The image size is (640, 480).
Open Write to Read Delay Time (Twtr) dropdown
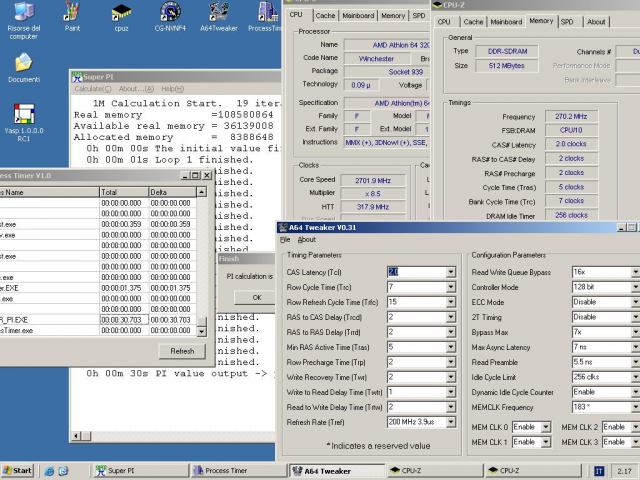click(451, 392)
